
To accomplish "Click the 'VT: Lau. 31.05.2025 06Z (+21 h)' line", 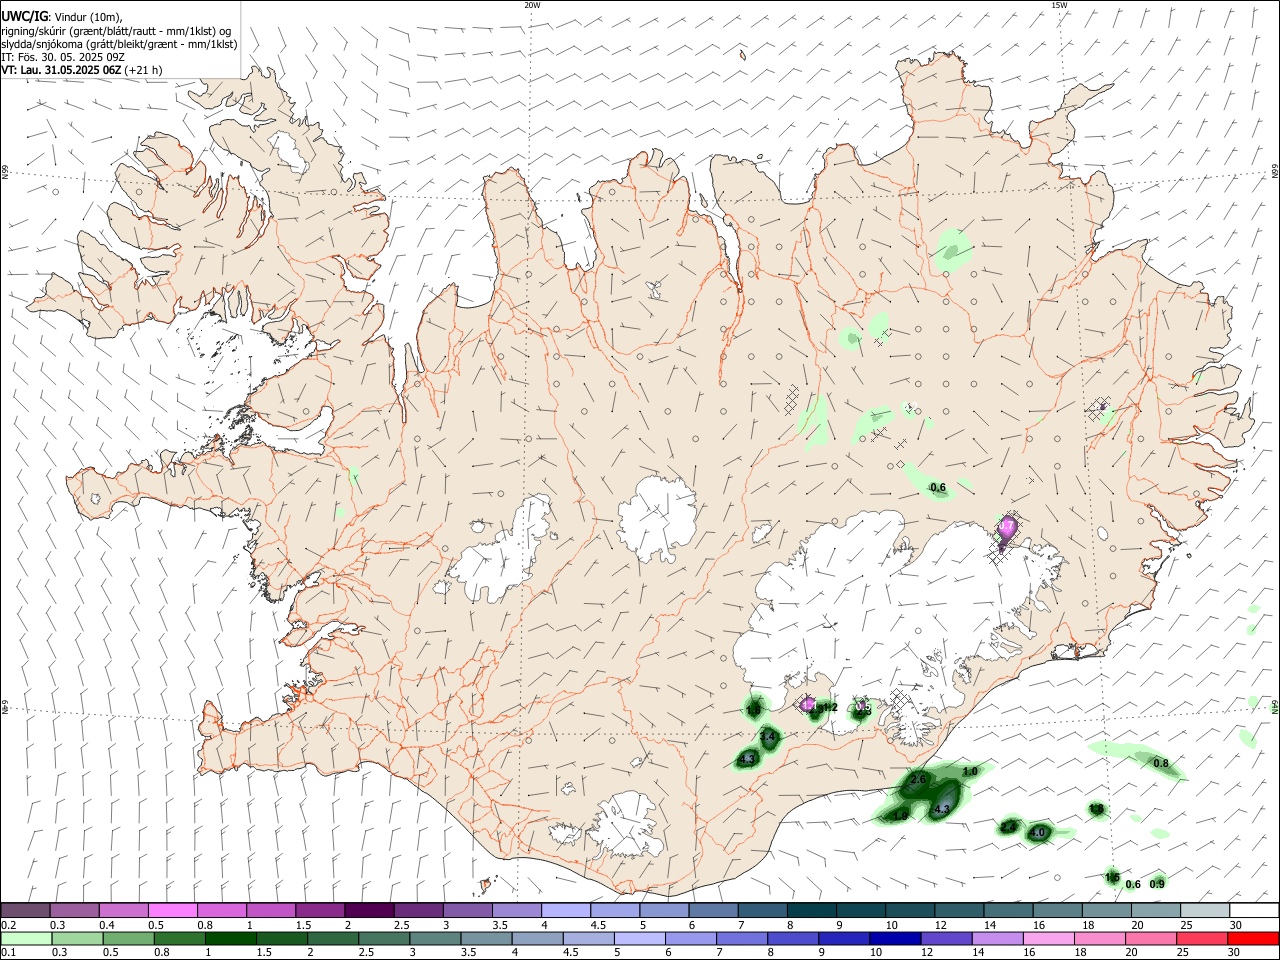I will pyautogui.click(x=81, y=70).
